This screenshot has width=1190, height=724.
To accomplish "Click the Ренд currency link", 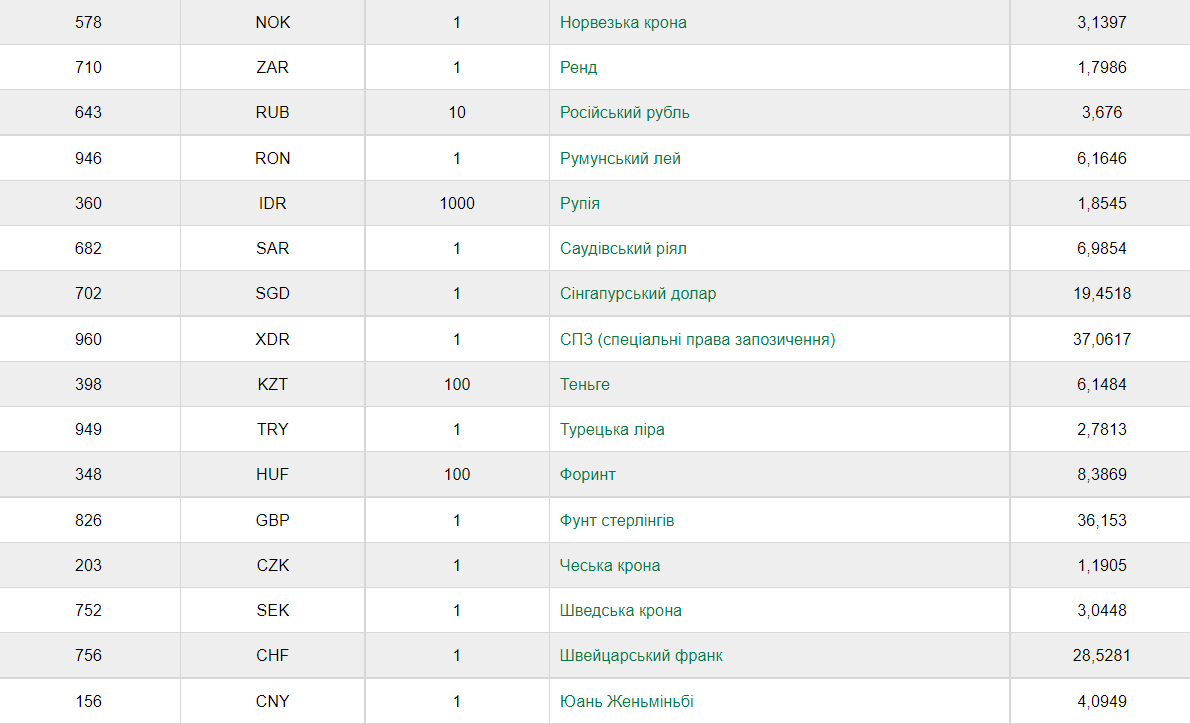I will (579, 68).
